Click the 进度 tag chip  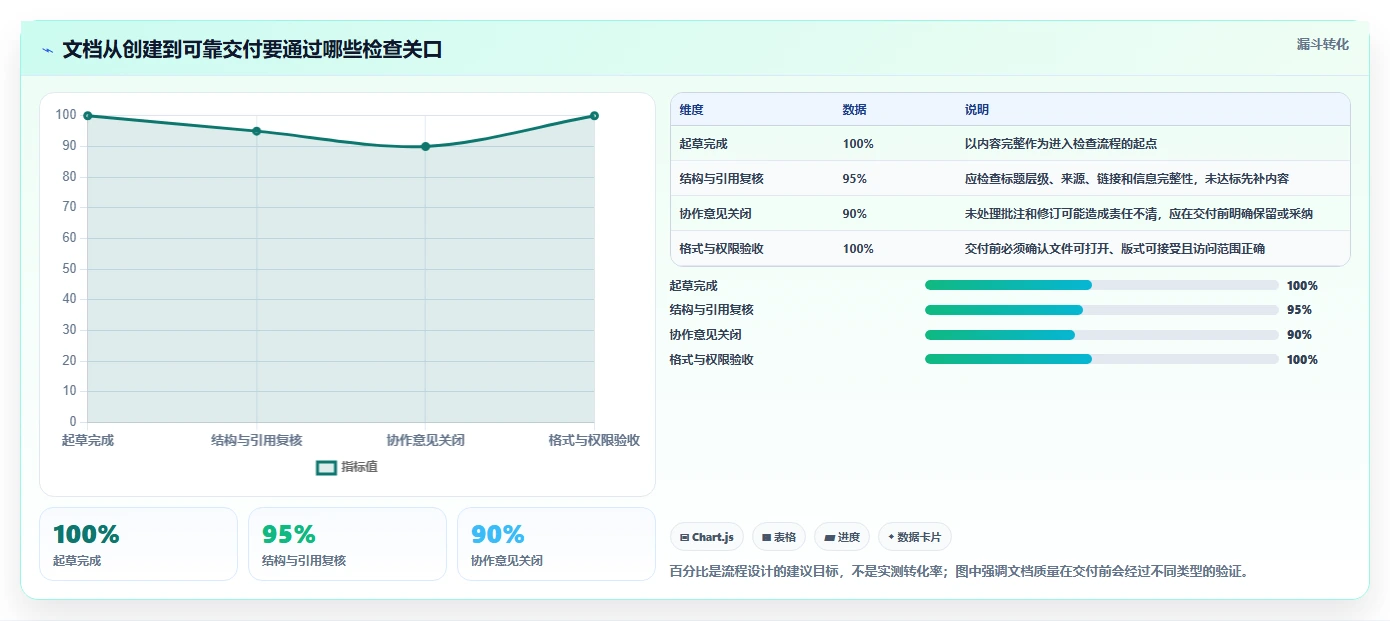tap(842, 537)
